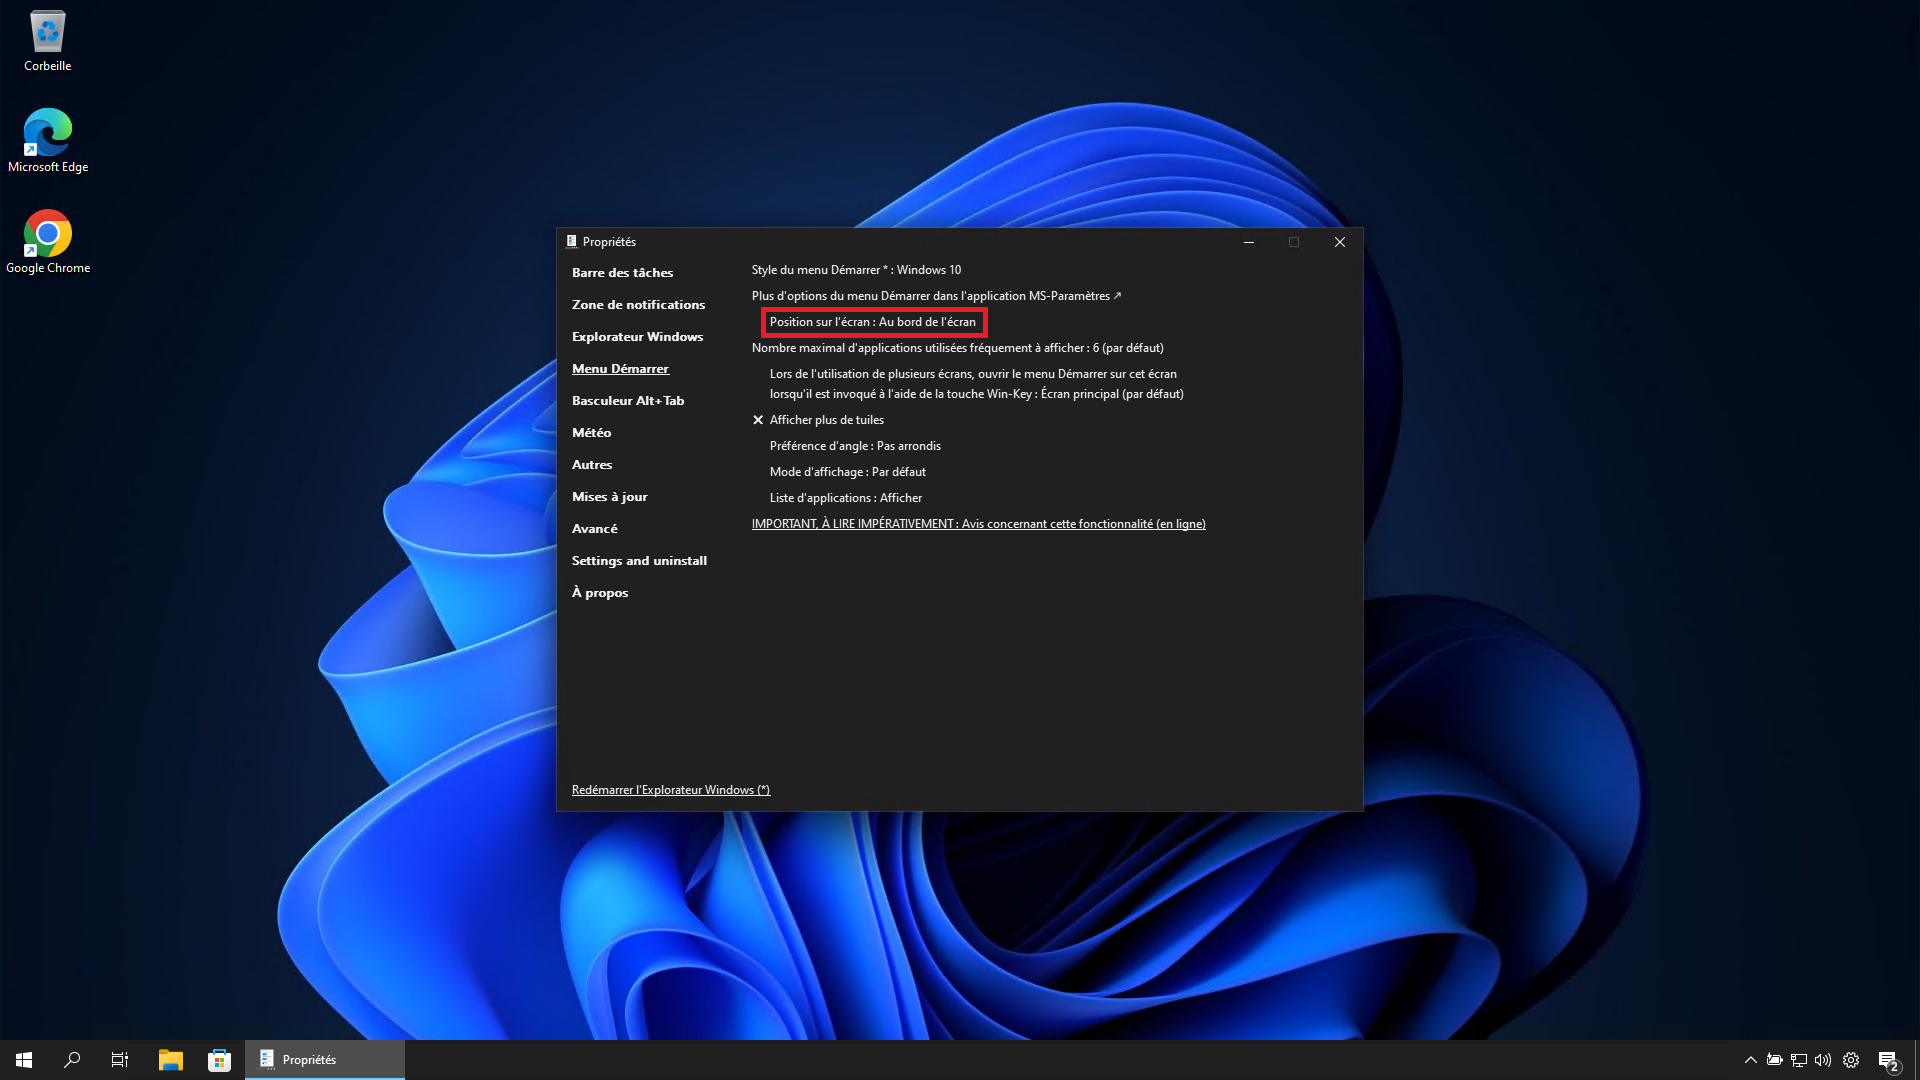Change 'Mode d'affichage' setting
Viewport: 1920px width, 1080px height.
click(847, 472)
